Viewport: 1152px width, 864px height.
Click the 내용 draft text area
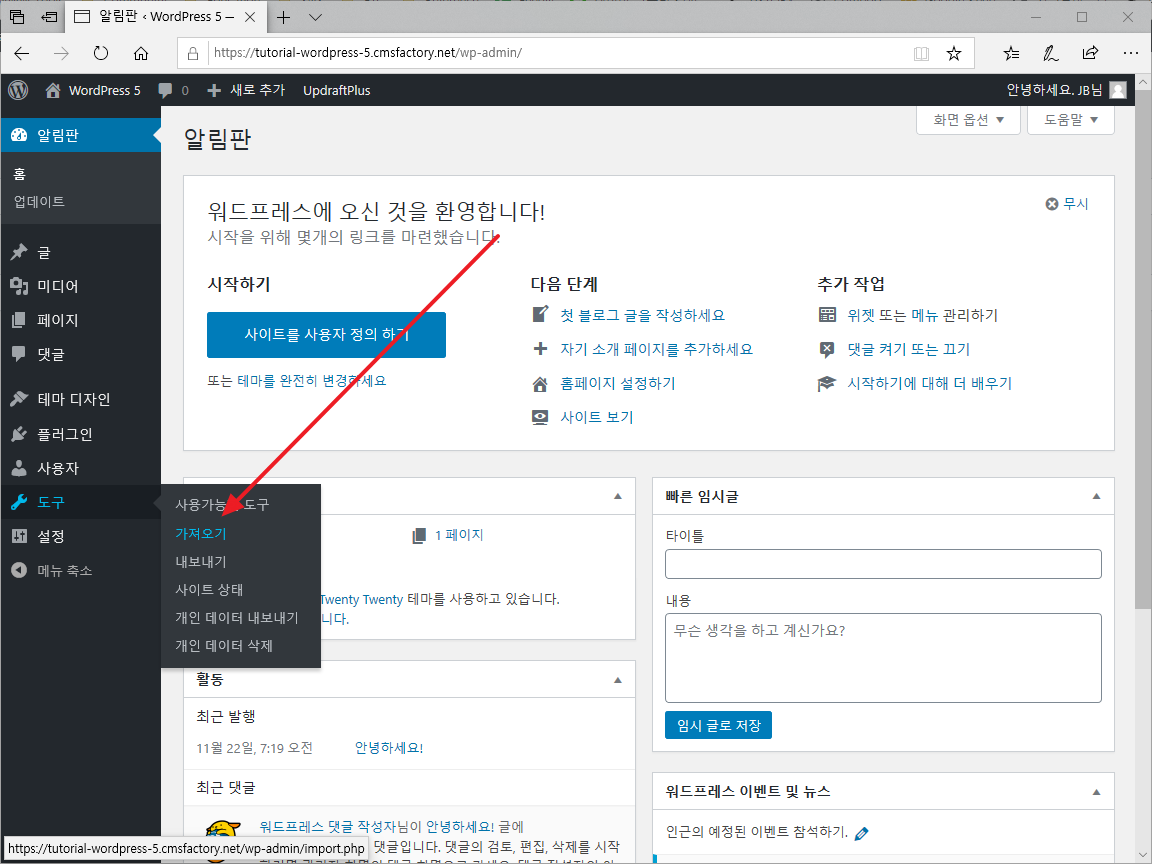[883, 658]
